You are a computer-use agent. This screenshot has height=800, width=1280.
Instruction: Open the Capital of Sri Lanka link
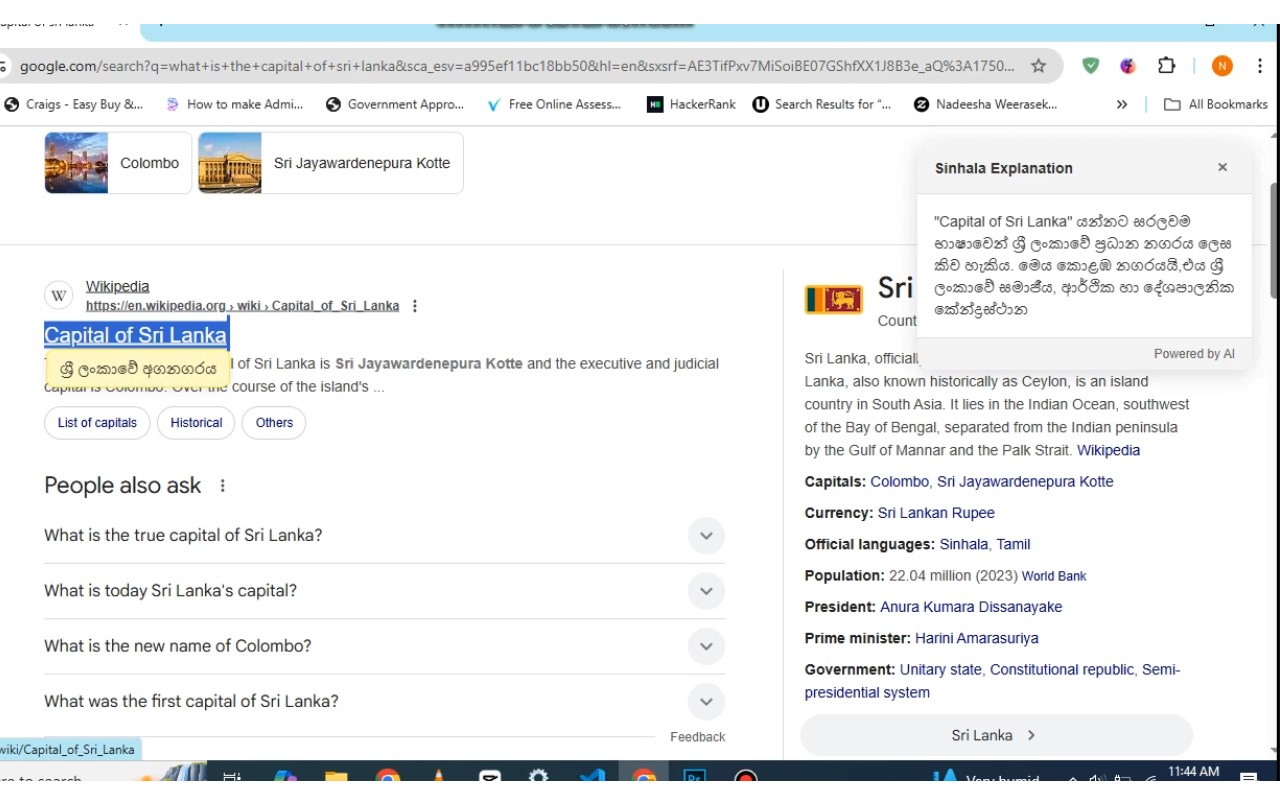(136, 335)
